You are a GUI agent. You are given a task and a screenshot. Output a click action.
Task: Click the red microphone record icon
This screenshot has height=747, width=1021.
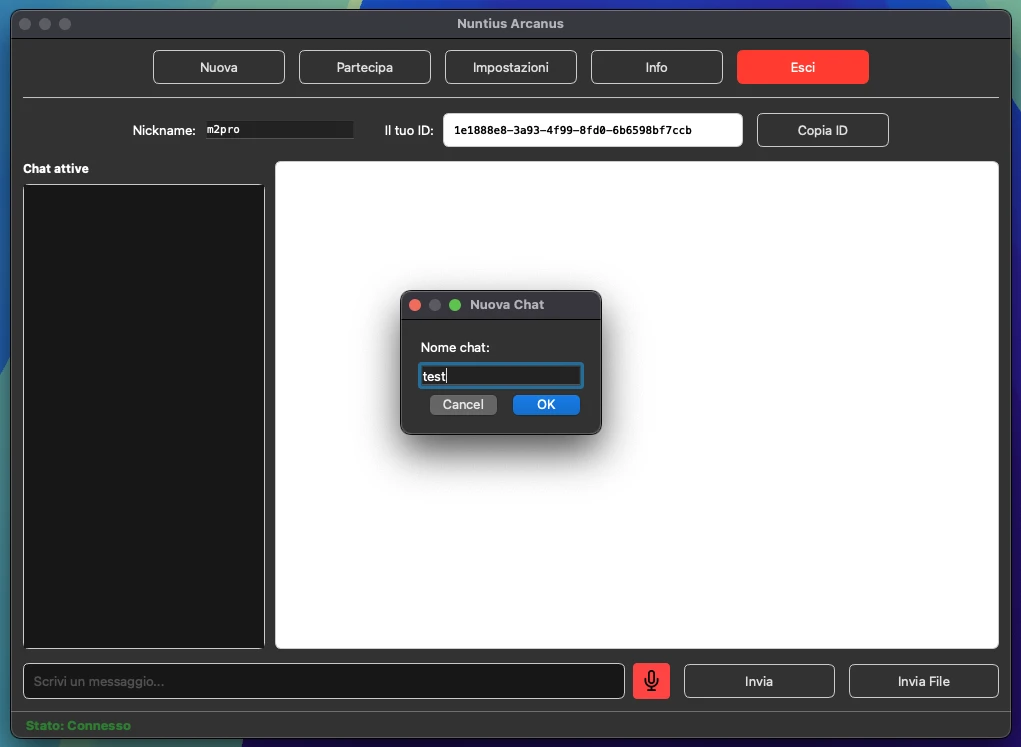pyautogui.click(x=651, y=681)
